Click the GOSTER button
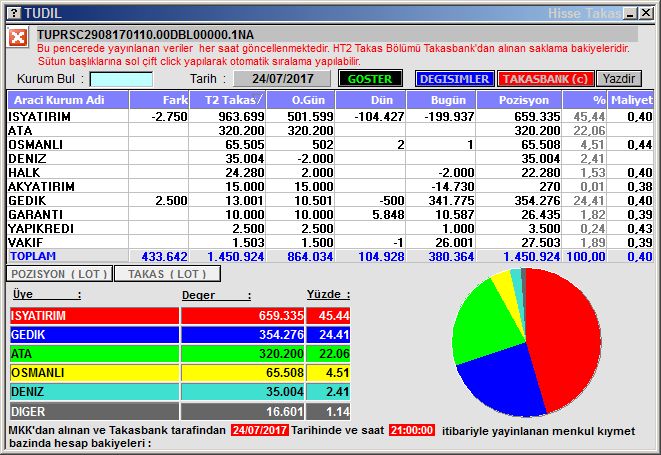 370,79
